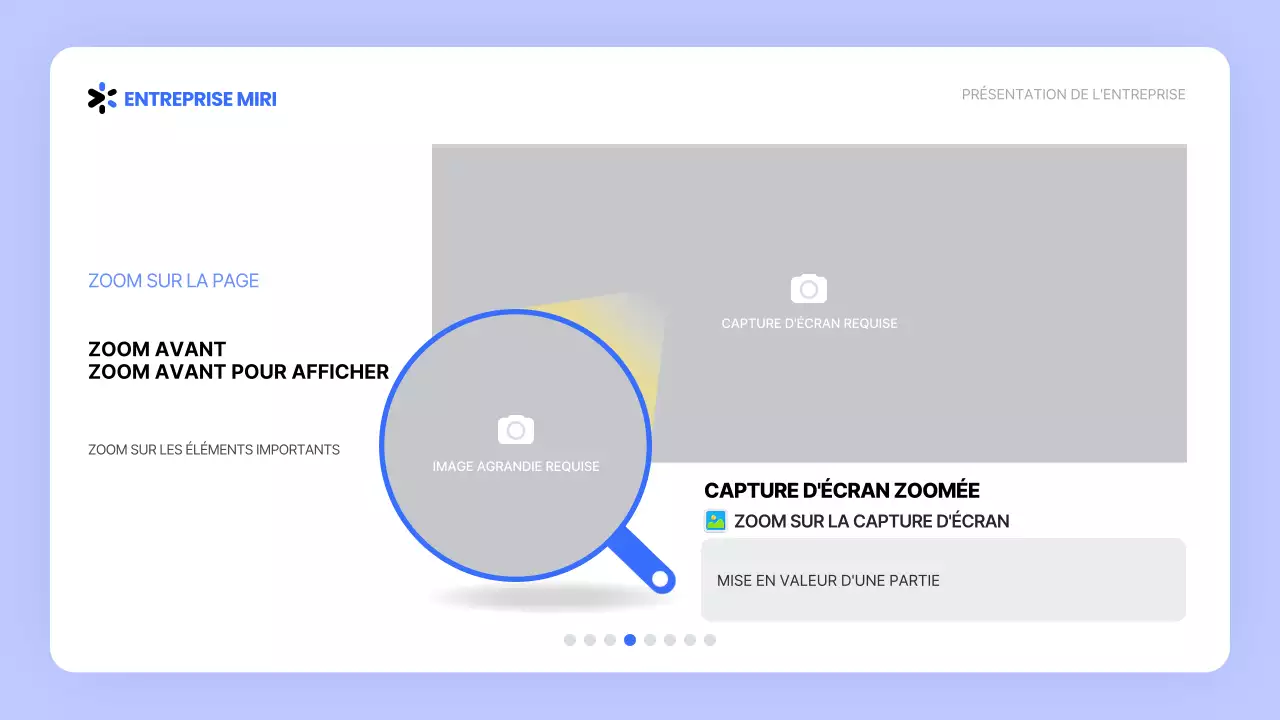This screenshot has width=1280, height=720.
Task: Click the camera icon inside the magnifying glass
Action: (x=516, y=430)
